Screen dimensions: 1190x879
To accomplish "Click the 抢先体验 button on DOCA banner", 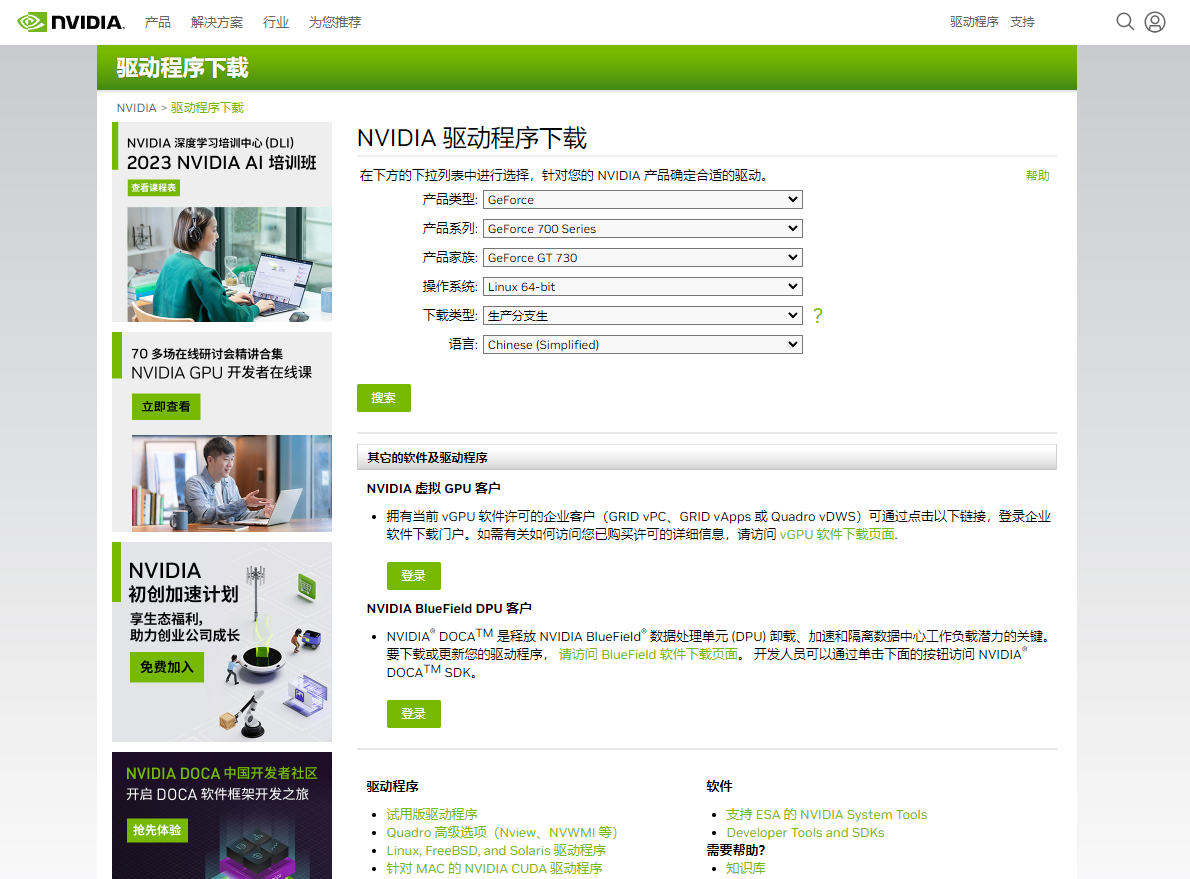I will [x=157, y=830].
